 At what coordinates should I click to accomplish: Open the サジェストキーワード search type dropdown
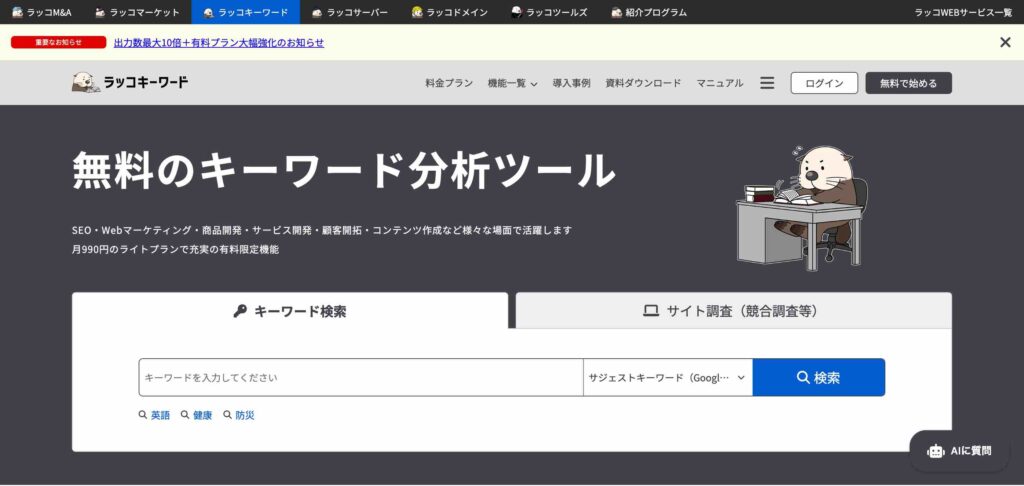[667, 378]
